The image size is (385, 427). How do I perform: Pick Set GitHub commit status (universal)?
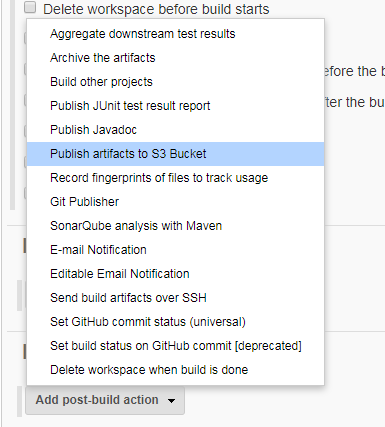175,322
